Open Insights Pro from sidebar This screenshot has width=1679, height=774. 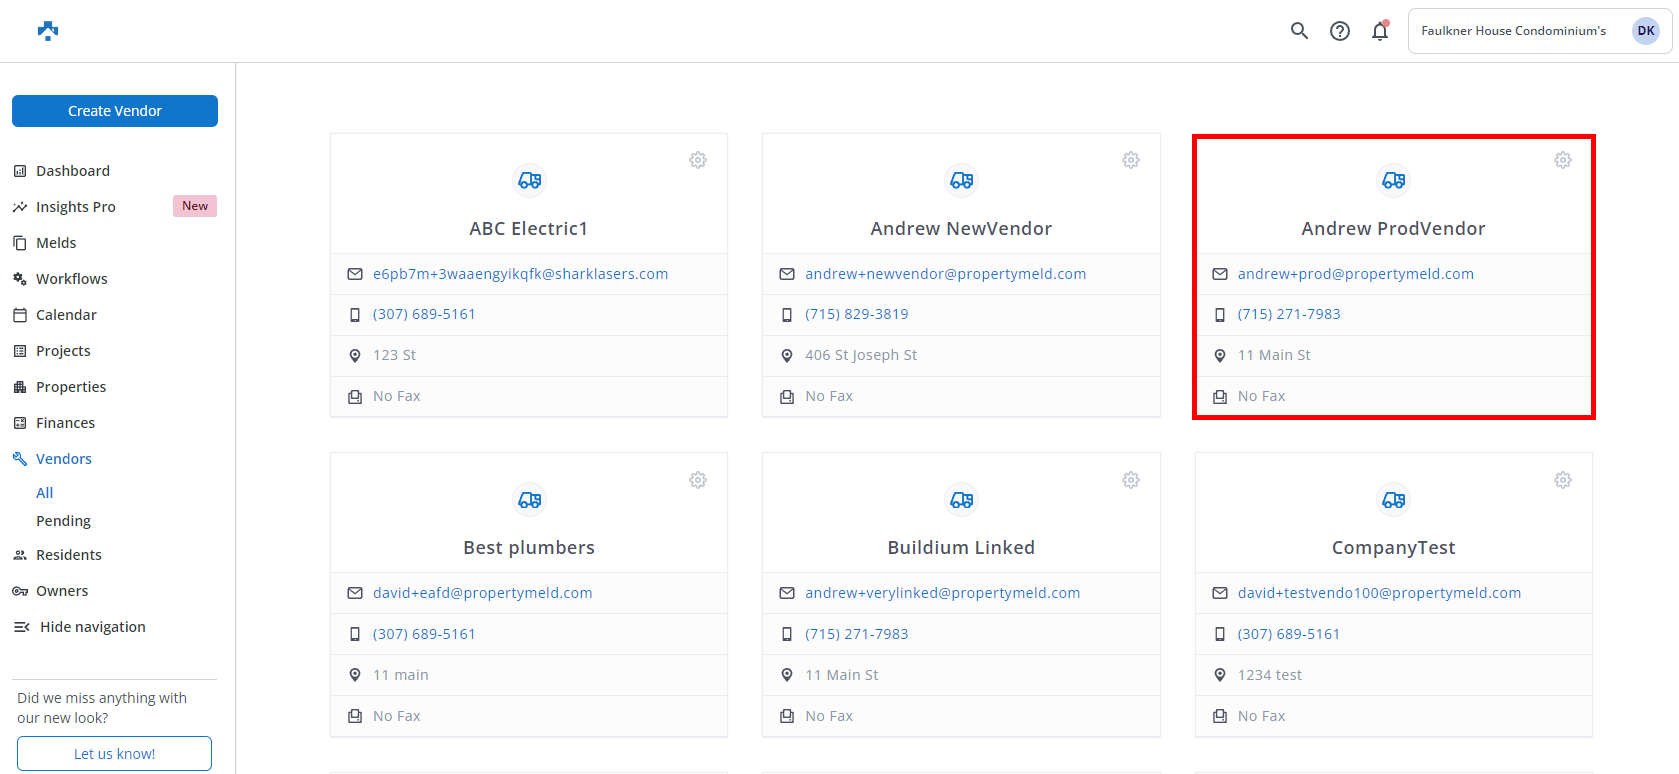pyautogui.click(x=75, y=207)
